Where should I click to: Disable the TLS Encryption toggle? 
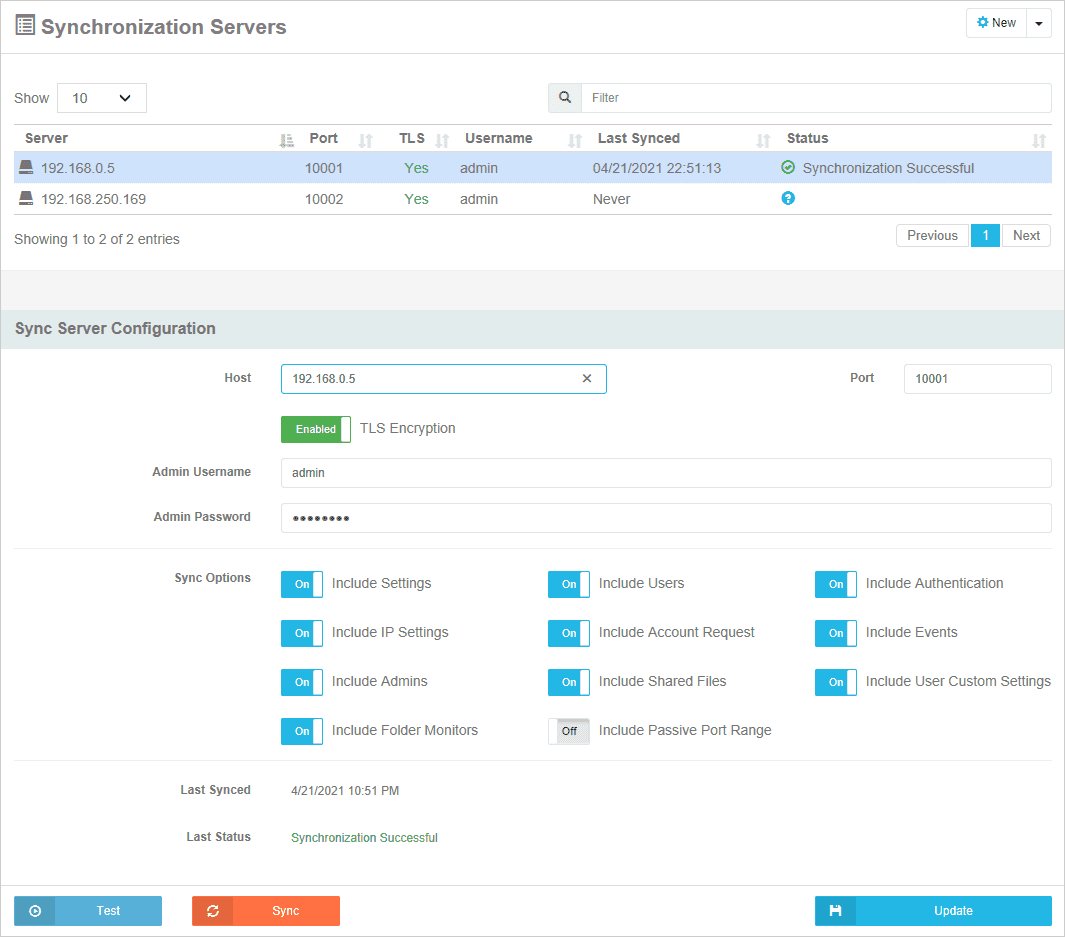click(316, 429)
